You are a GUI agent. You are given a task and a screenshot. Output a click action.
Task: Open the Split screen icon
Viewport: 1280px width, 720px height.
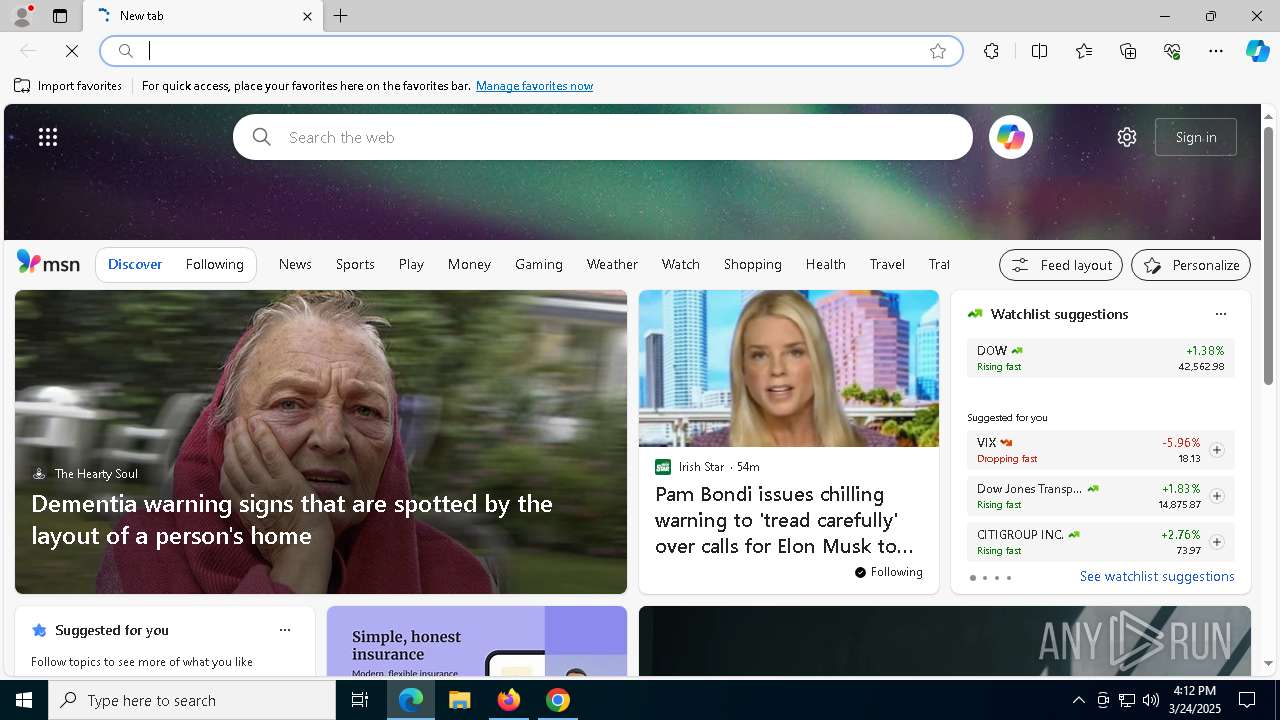tap(1039, 51)
